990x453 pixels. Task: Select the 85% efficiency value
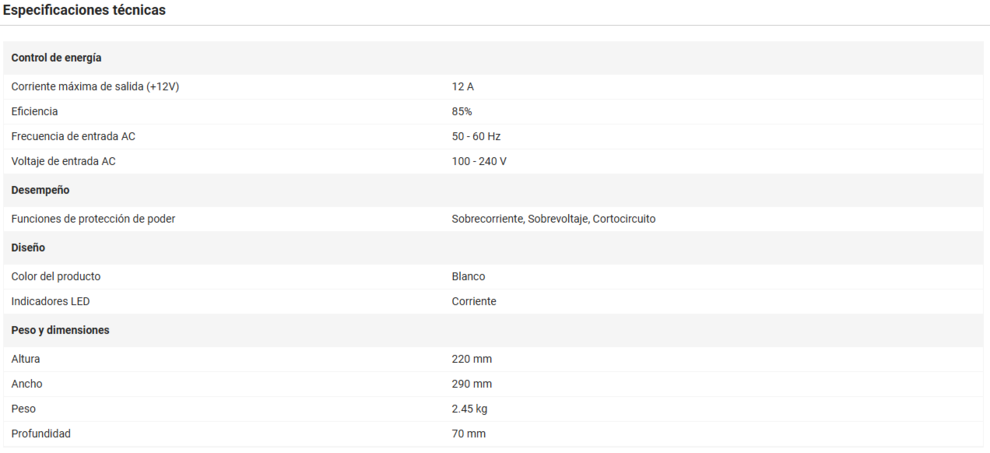[x=462, y=111]
